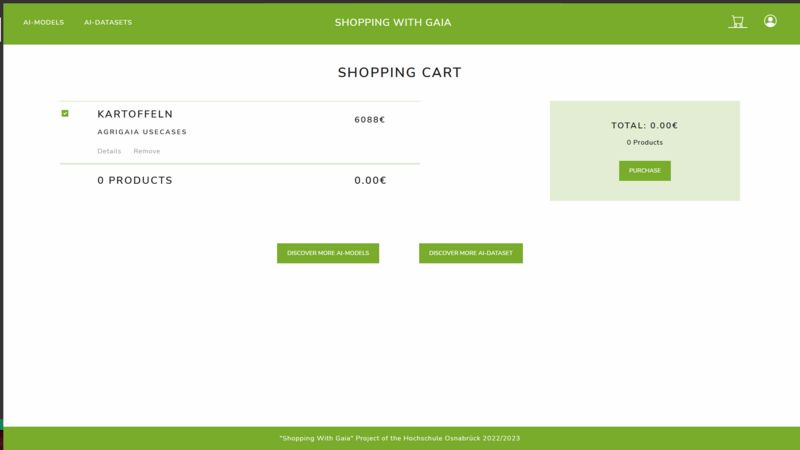The width and height of the screenshot is (800, 450).
Task: Click 0 Products label under the total
Action: click(x=644, y=142)
